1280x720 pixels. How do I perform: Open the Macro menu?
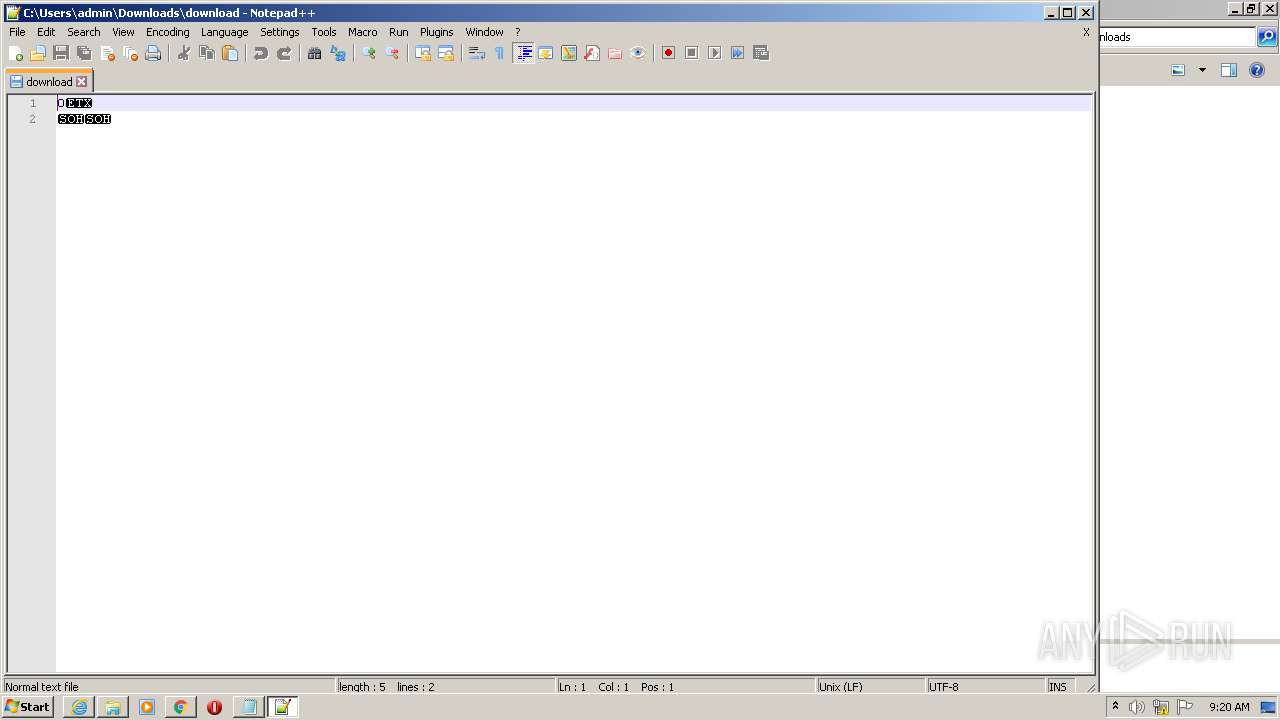click(363, 32)
